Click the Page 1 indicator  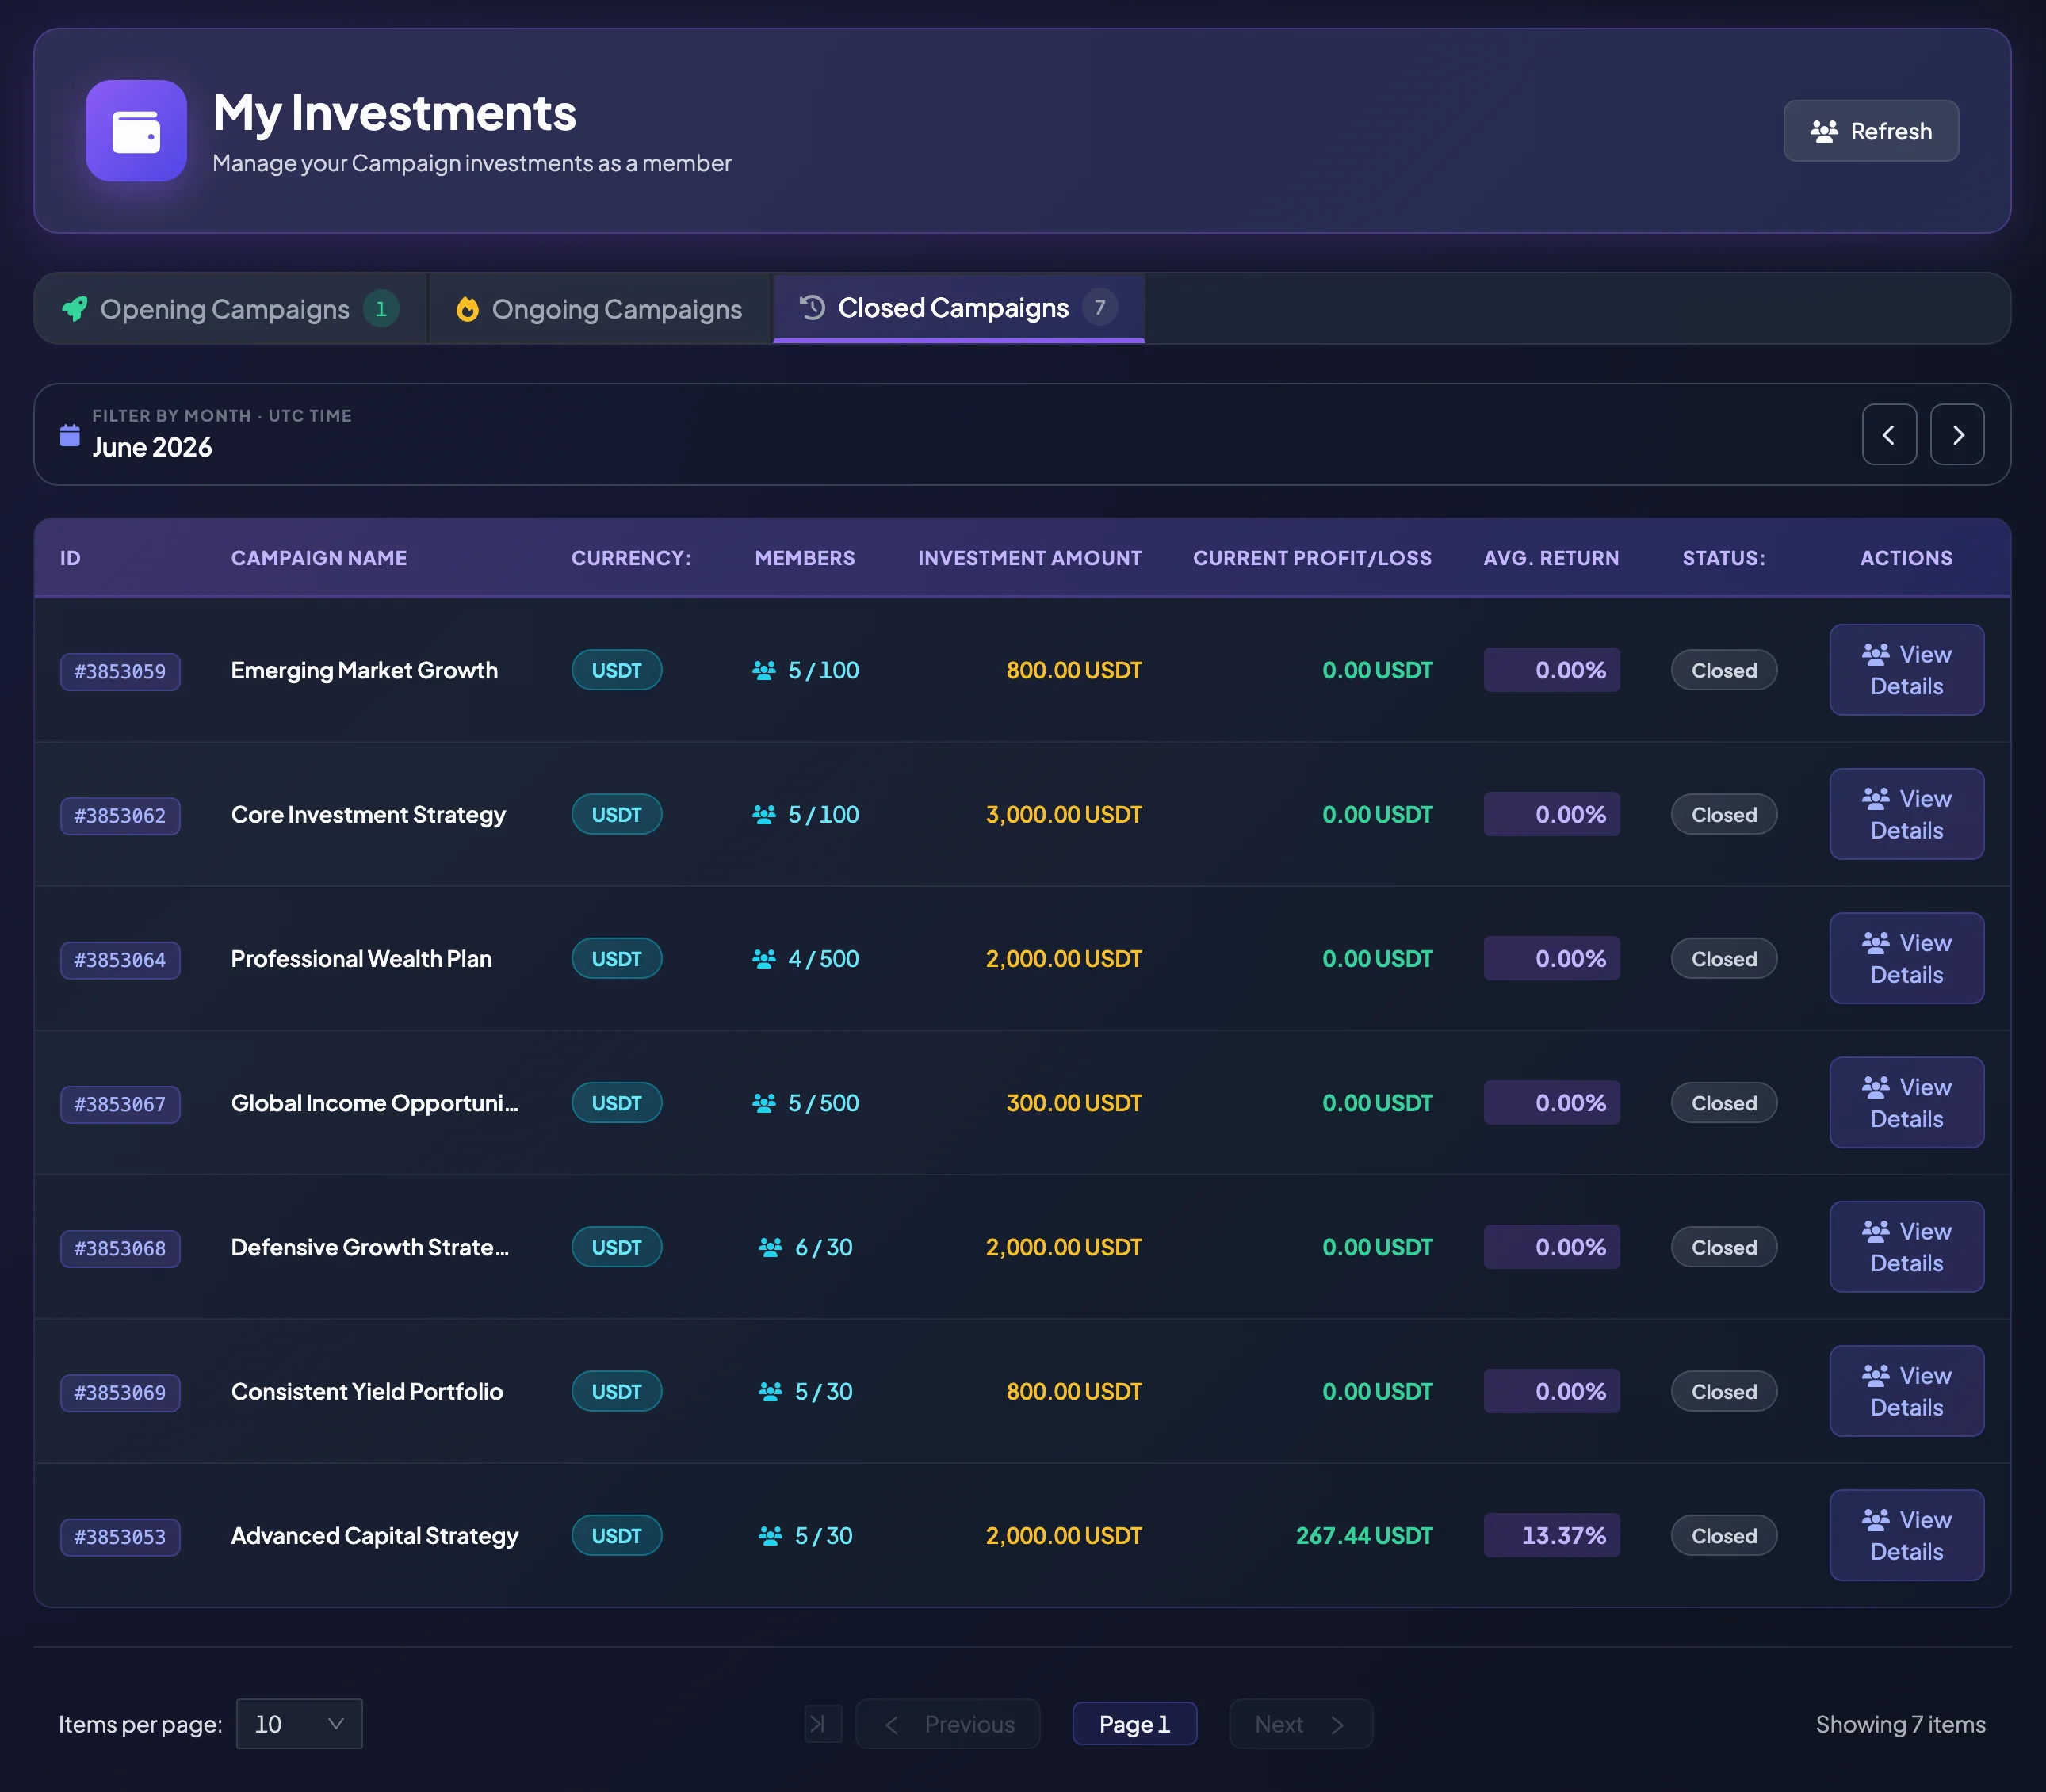[1134, 1723]
